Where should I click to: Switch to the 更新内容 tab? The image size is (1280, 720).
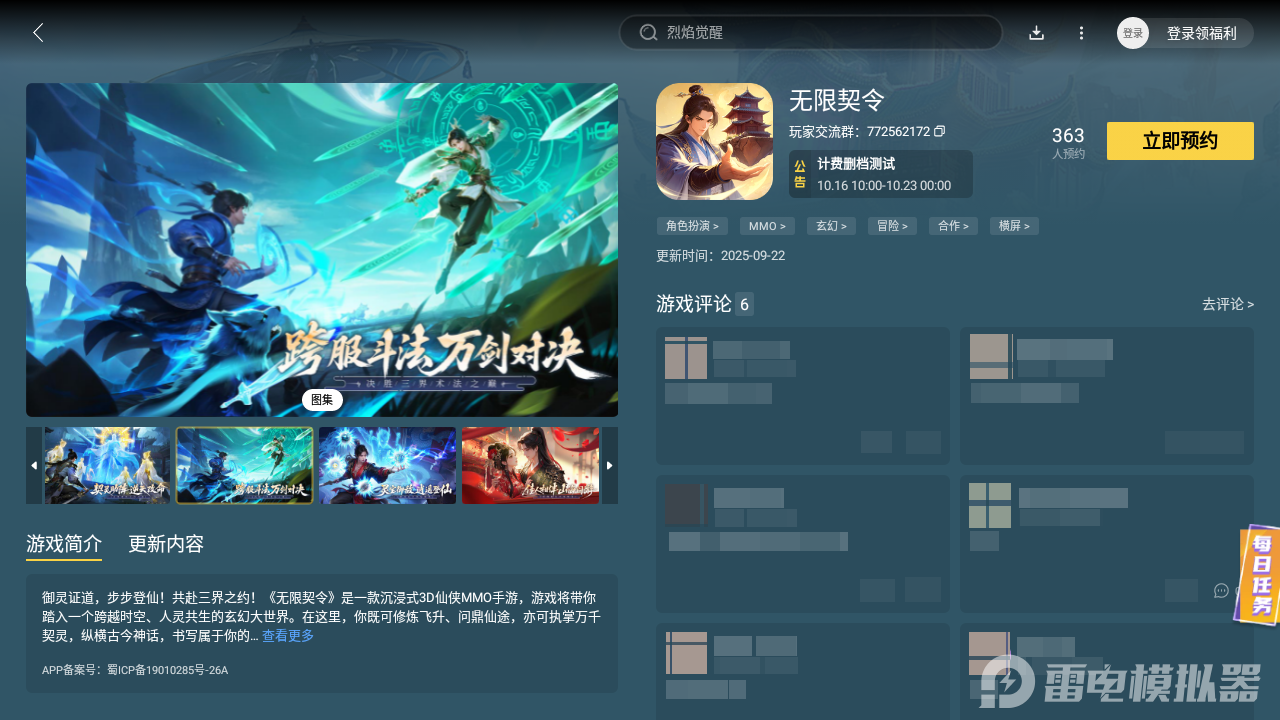[166, 544]
